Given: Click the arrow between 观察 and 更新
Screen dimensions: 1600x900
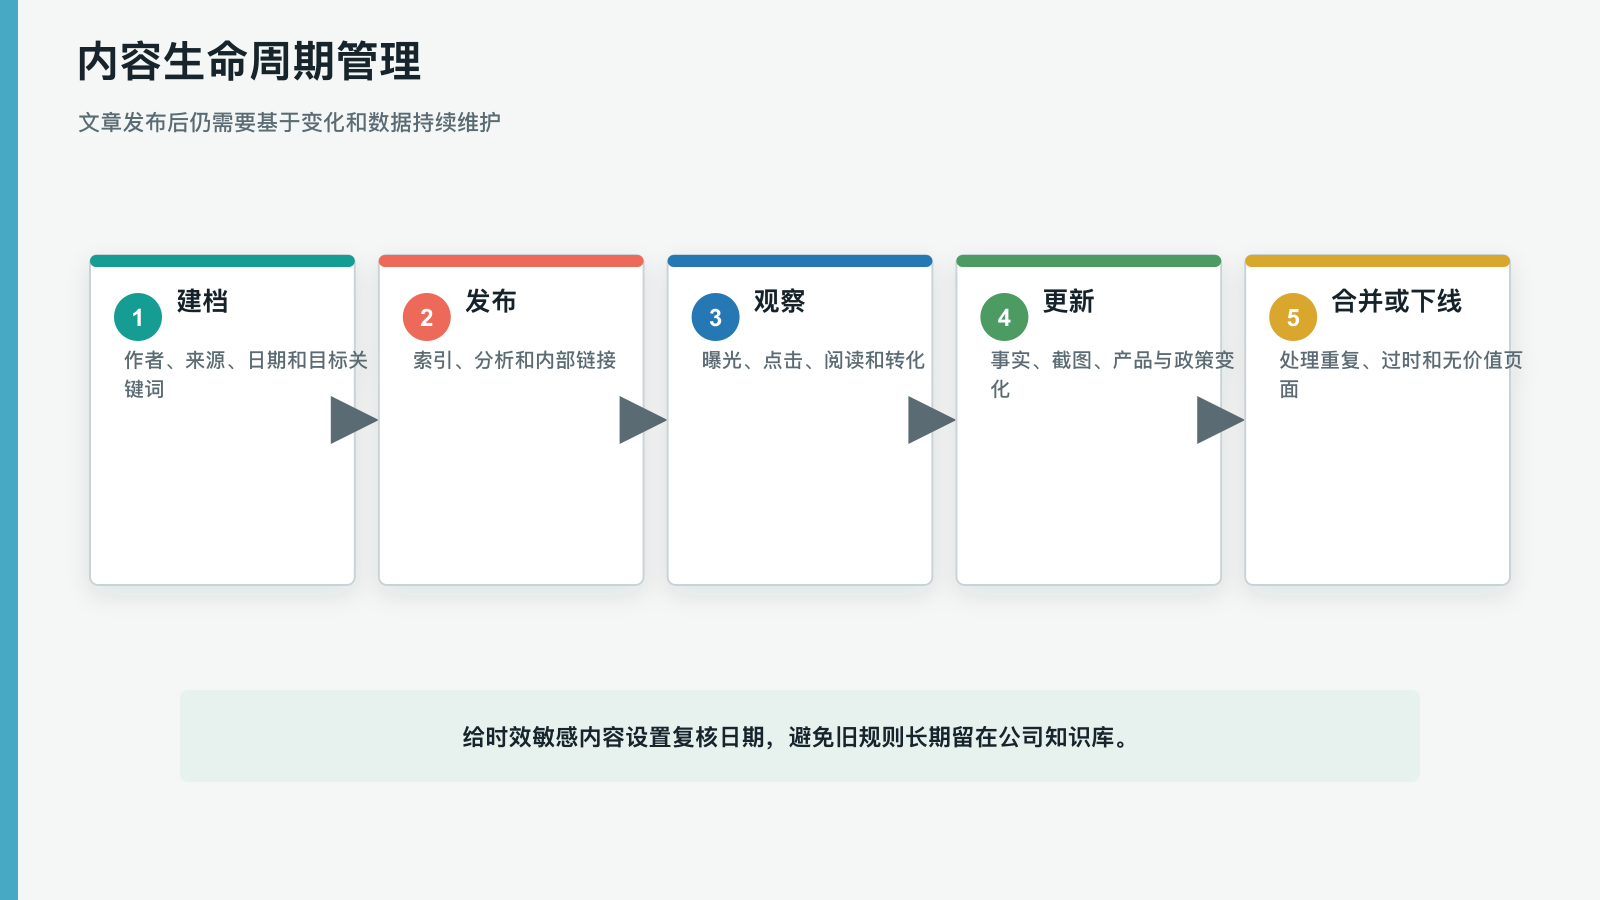Looking at the screenshot, I should [x=932, y=420].
